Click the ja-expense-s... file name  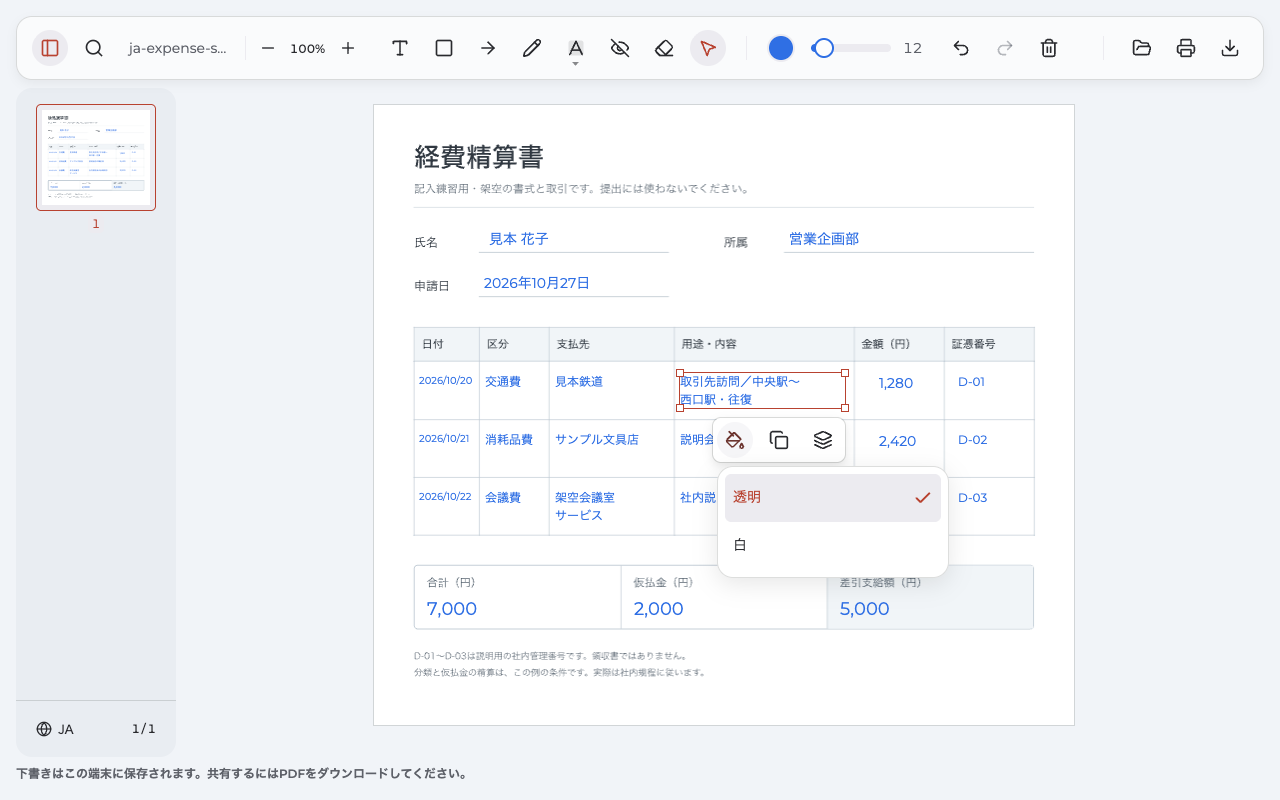pyautogui.click(x=178, y=48)
